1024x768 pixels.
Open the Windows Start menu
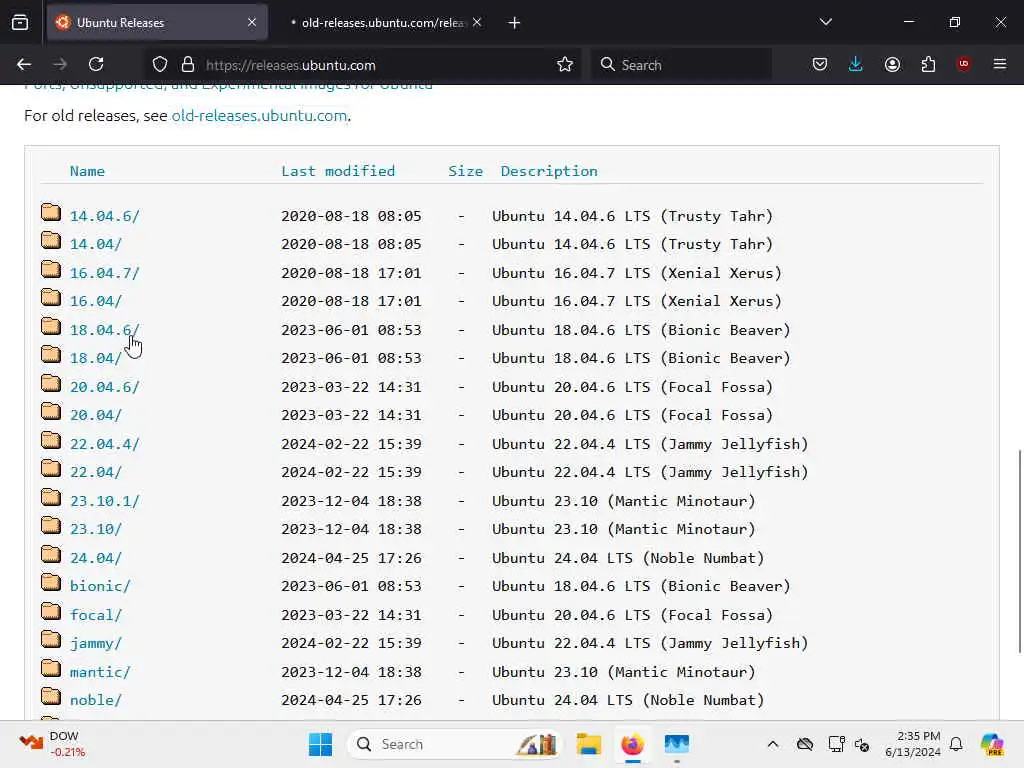click(320, 744)
